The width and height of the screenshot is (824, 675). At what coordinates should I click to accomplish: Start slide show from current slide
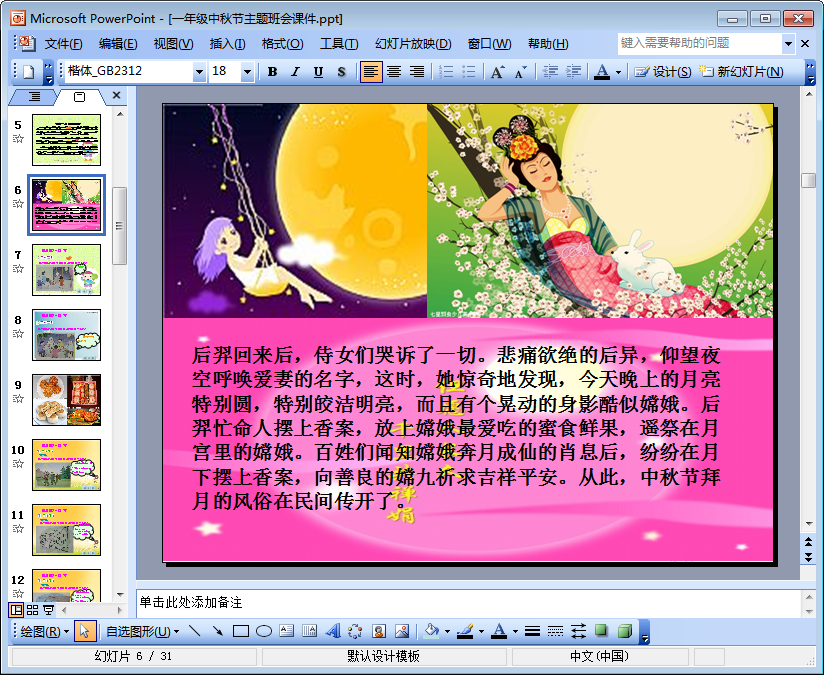click(x=48, y=610)
